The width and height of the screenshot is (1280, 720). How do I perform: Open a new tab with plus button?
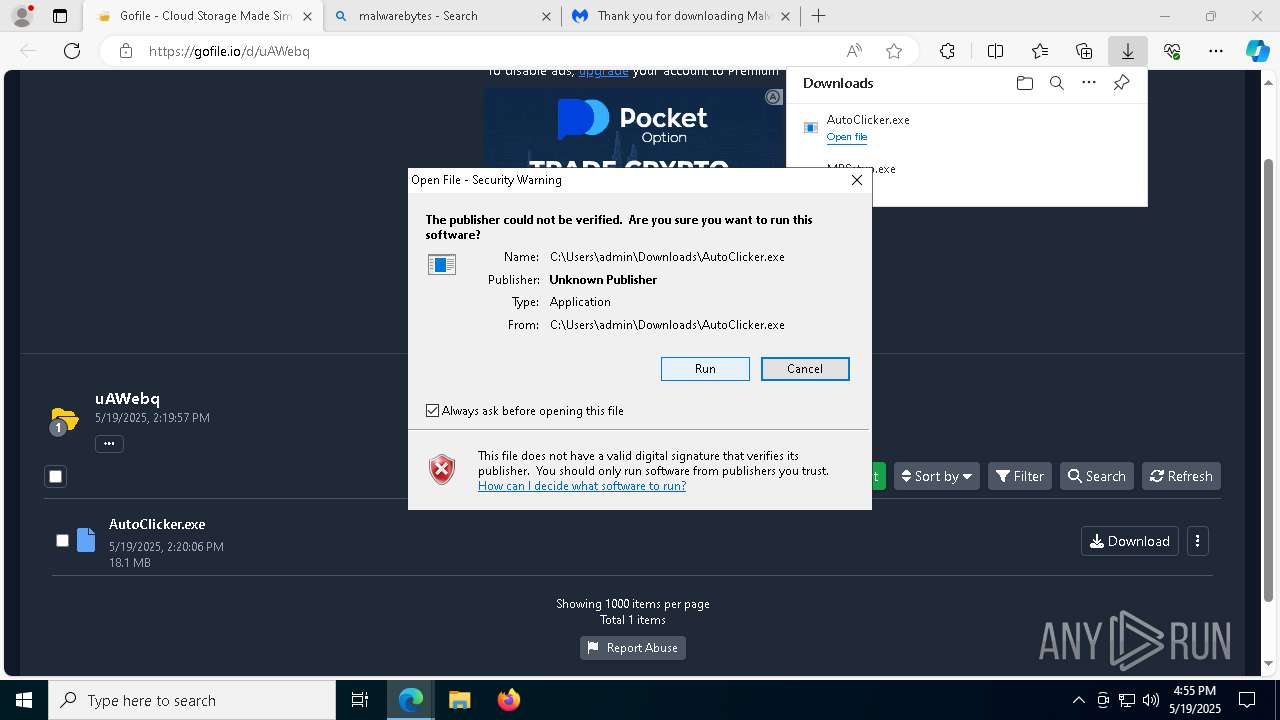[x=819, y=16]
